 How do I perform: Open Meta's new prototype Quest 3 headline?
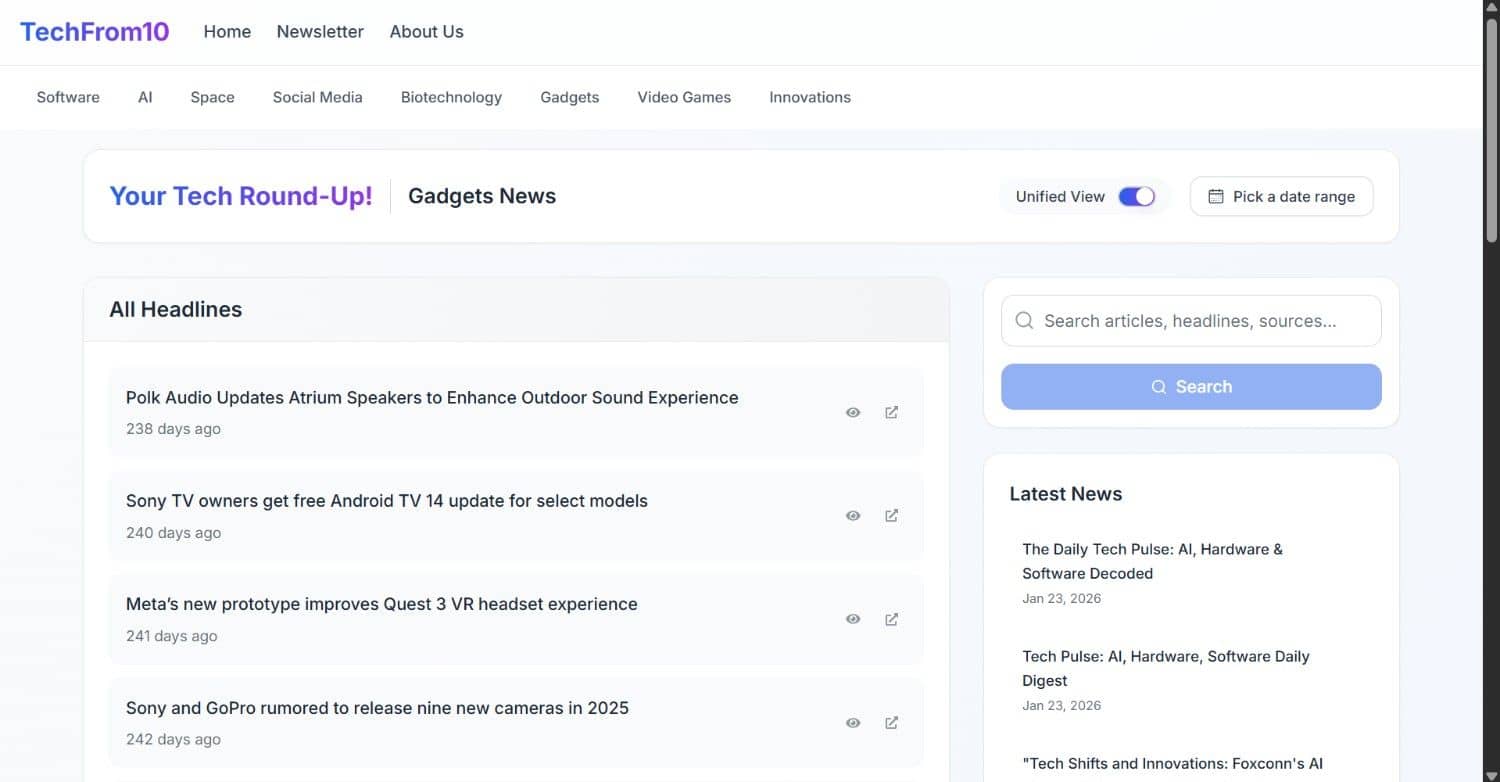click(x=382, y=604)
